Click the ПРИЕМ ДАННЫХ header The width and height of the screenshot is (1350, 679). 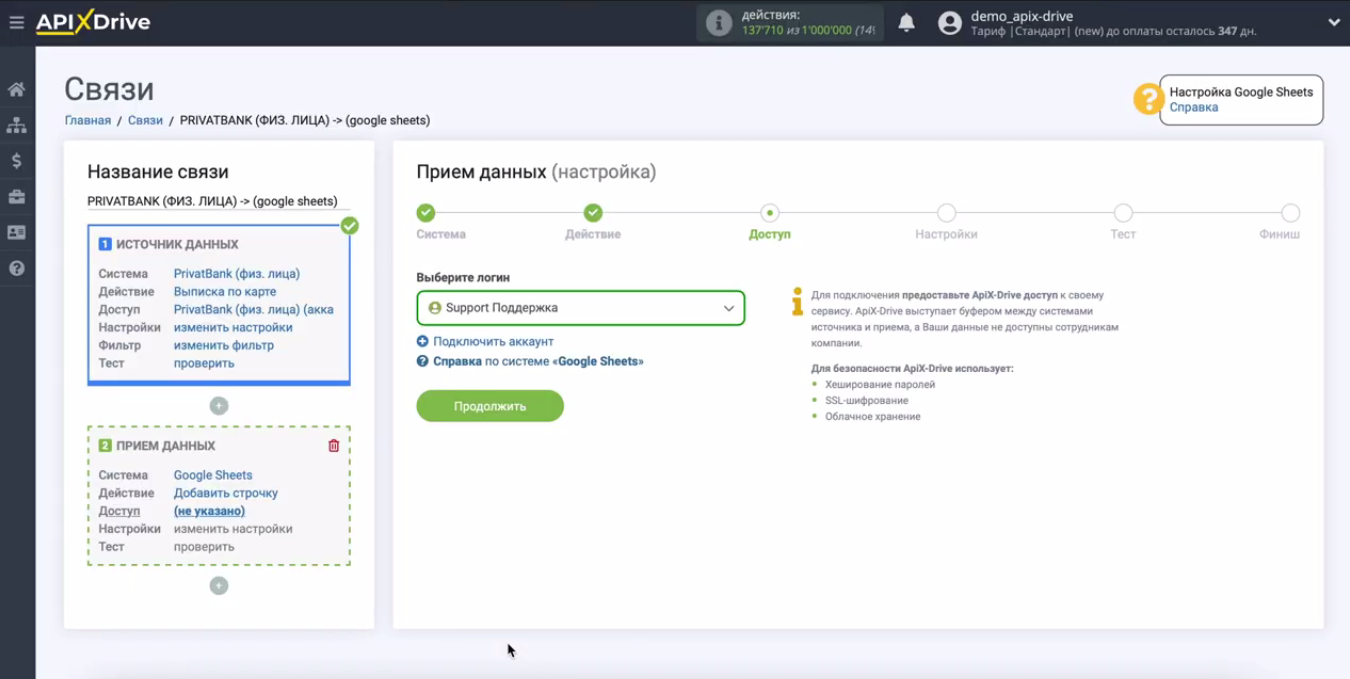pyautogui.click(x=165, y=446)
